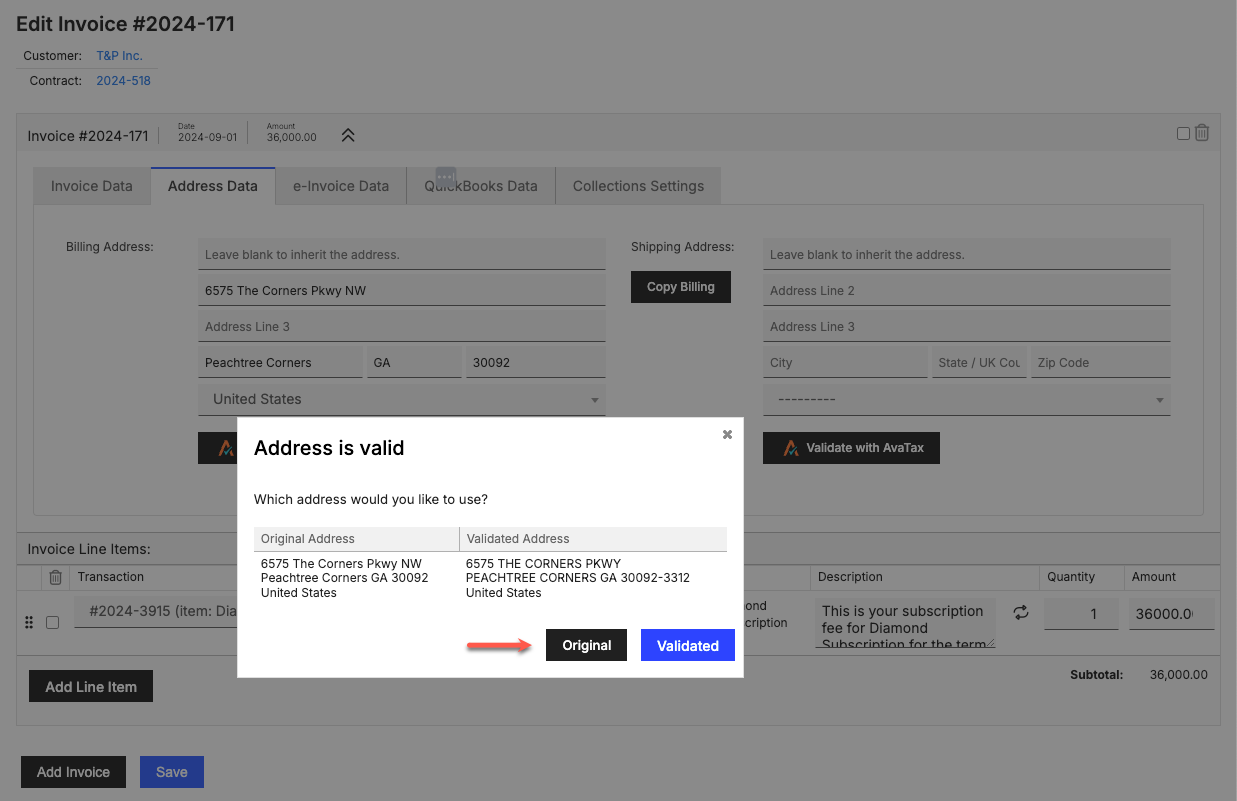Click the Original address button
1237x801 pixels.
[x=586, y=645]
